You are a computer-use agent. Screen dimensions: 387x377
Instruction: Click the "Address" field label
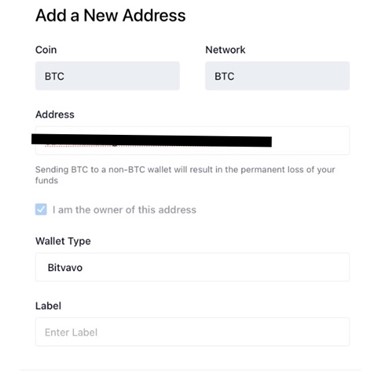(55, 114)
